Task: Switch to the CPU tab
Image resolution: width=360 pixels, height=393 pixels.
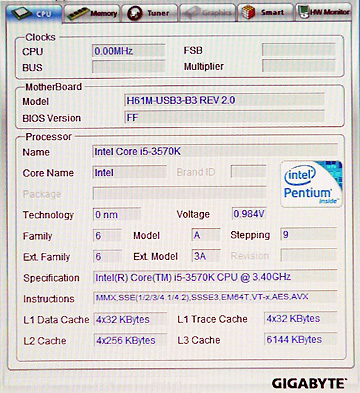Action: point(34,14)
